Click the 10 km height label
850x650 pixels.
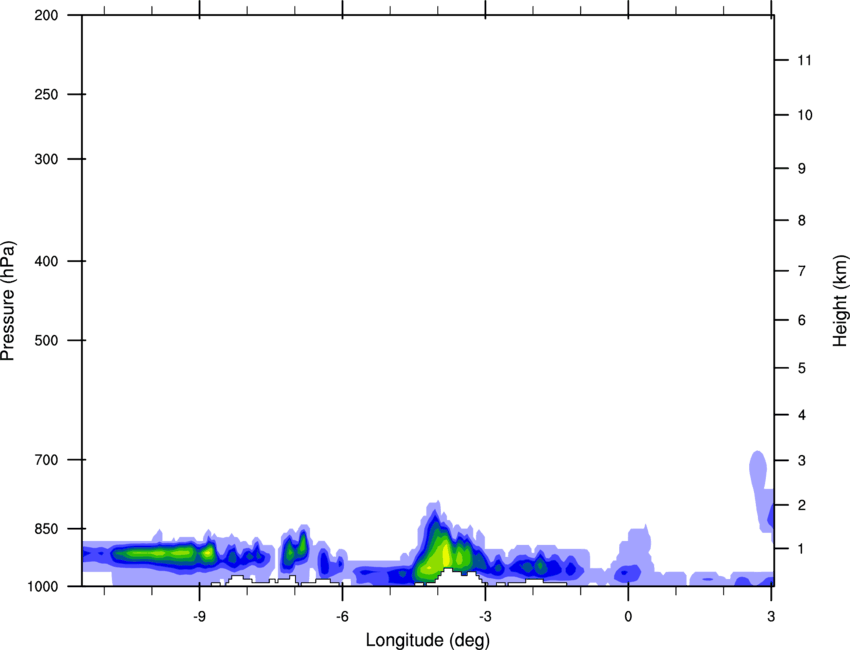point(805,115)
